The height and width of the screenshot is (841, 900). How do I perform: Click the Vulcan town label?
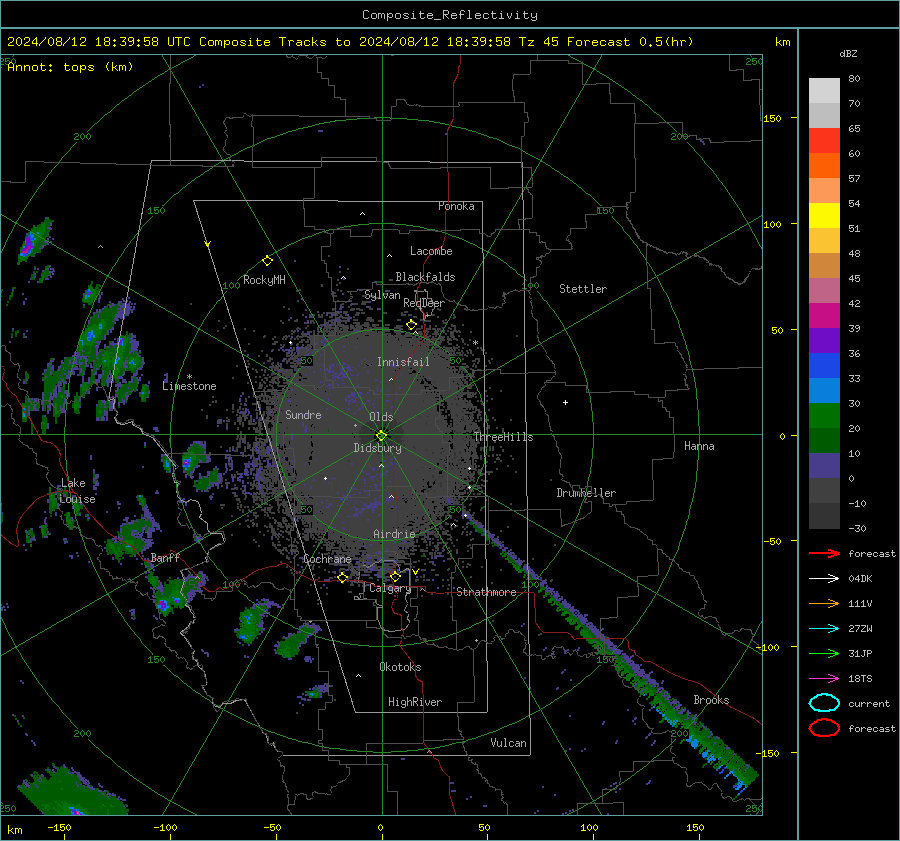[x=508, y=743]
